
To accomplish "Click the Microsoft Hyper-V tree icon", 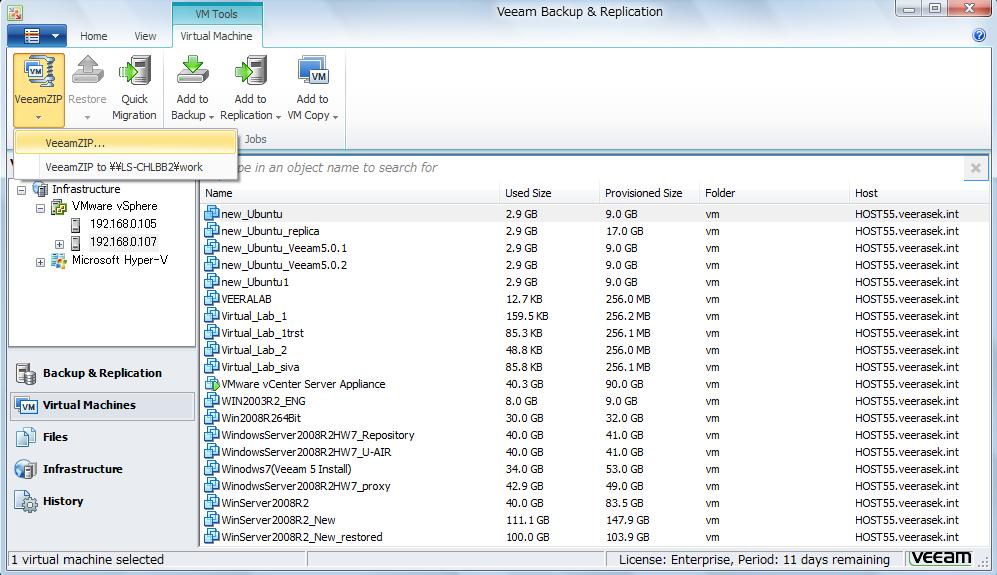I will click(59, 261).
